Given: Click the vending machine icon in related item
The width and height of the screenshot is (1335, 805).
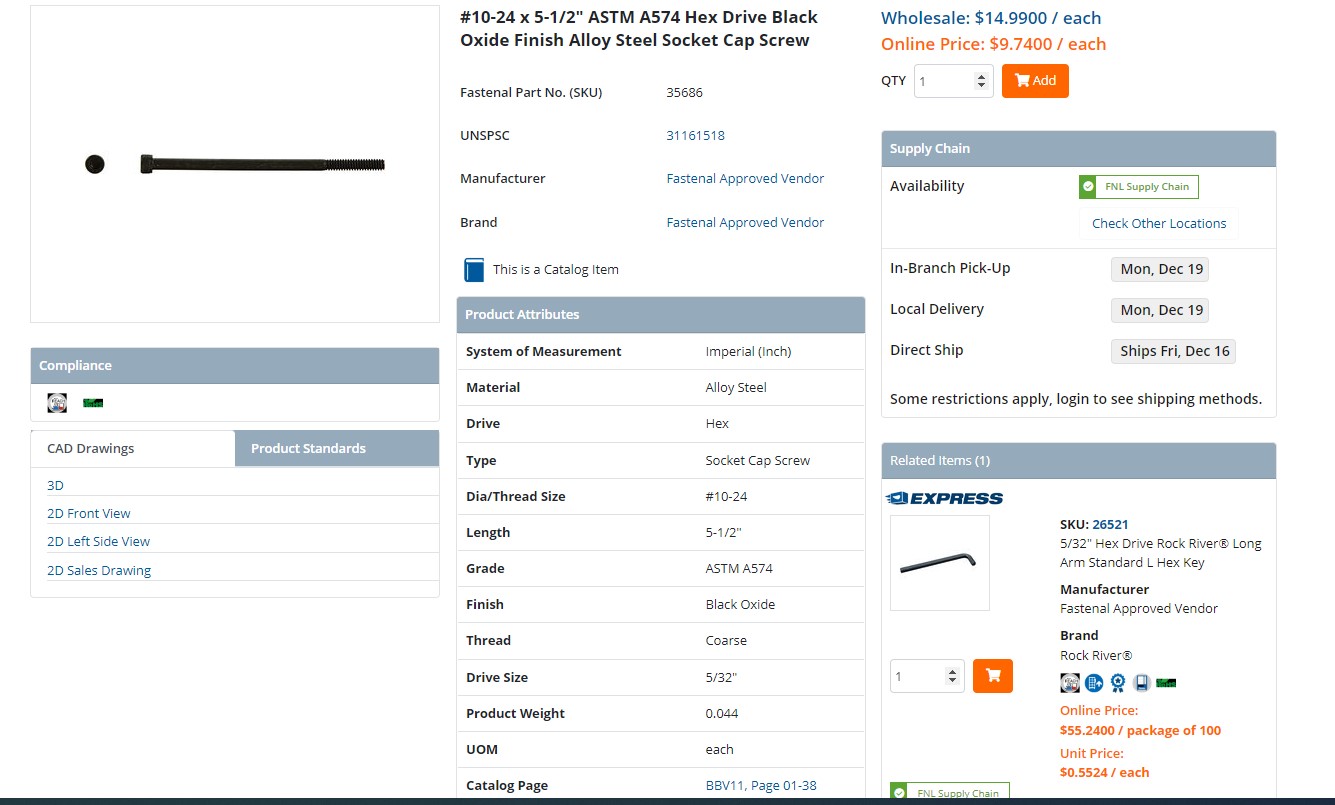Looking at the screenshot, I should coord(1141,683).
